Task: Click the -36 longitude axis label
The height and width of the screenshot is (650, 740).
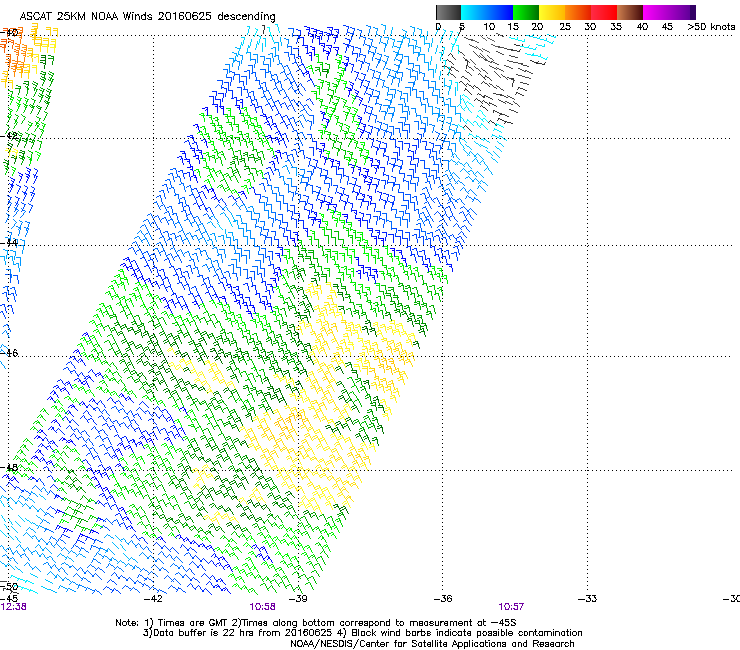Action: [443, 599]
